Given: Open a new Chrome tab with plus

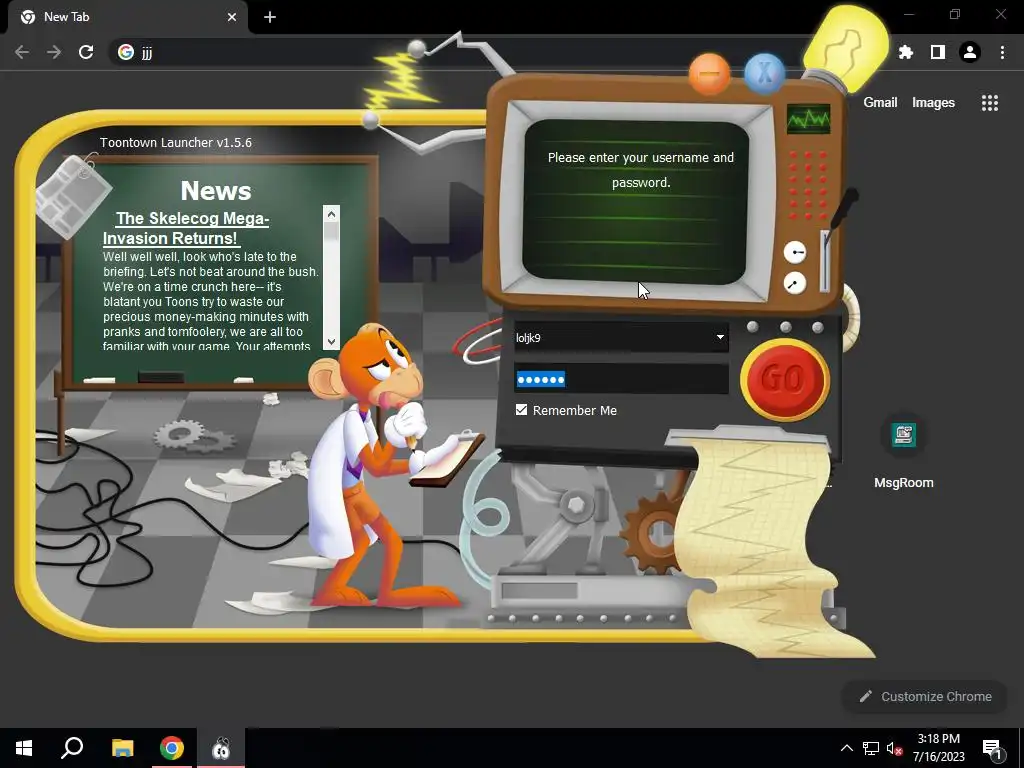Looking at the screenshot, I should pos(270,17).
